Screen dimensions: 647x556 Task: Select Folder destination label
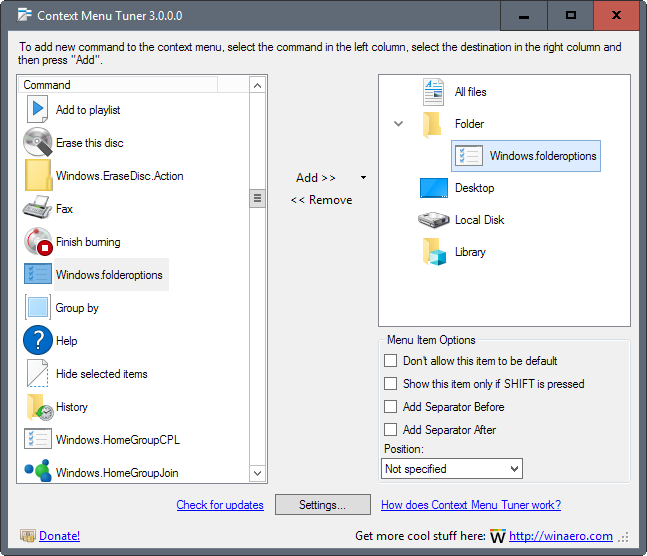coord(469,124)
